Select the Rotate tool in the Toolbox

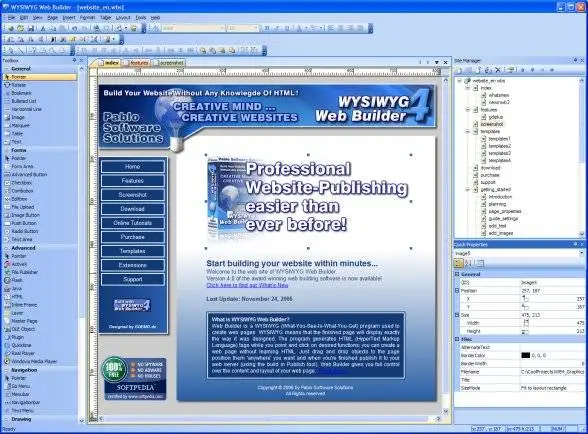tap(18, 85)
